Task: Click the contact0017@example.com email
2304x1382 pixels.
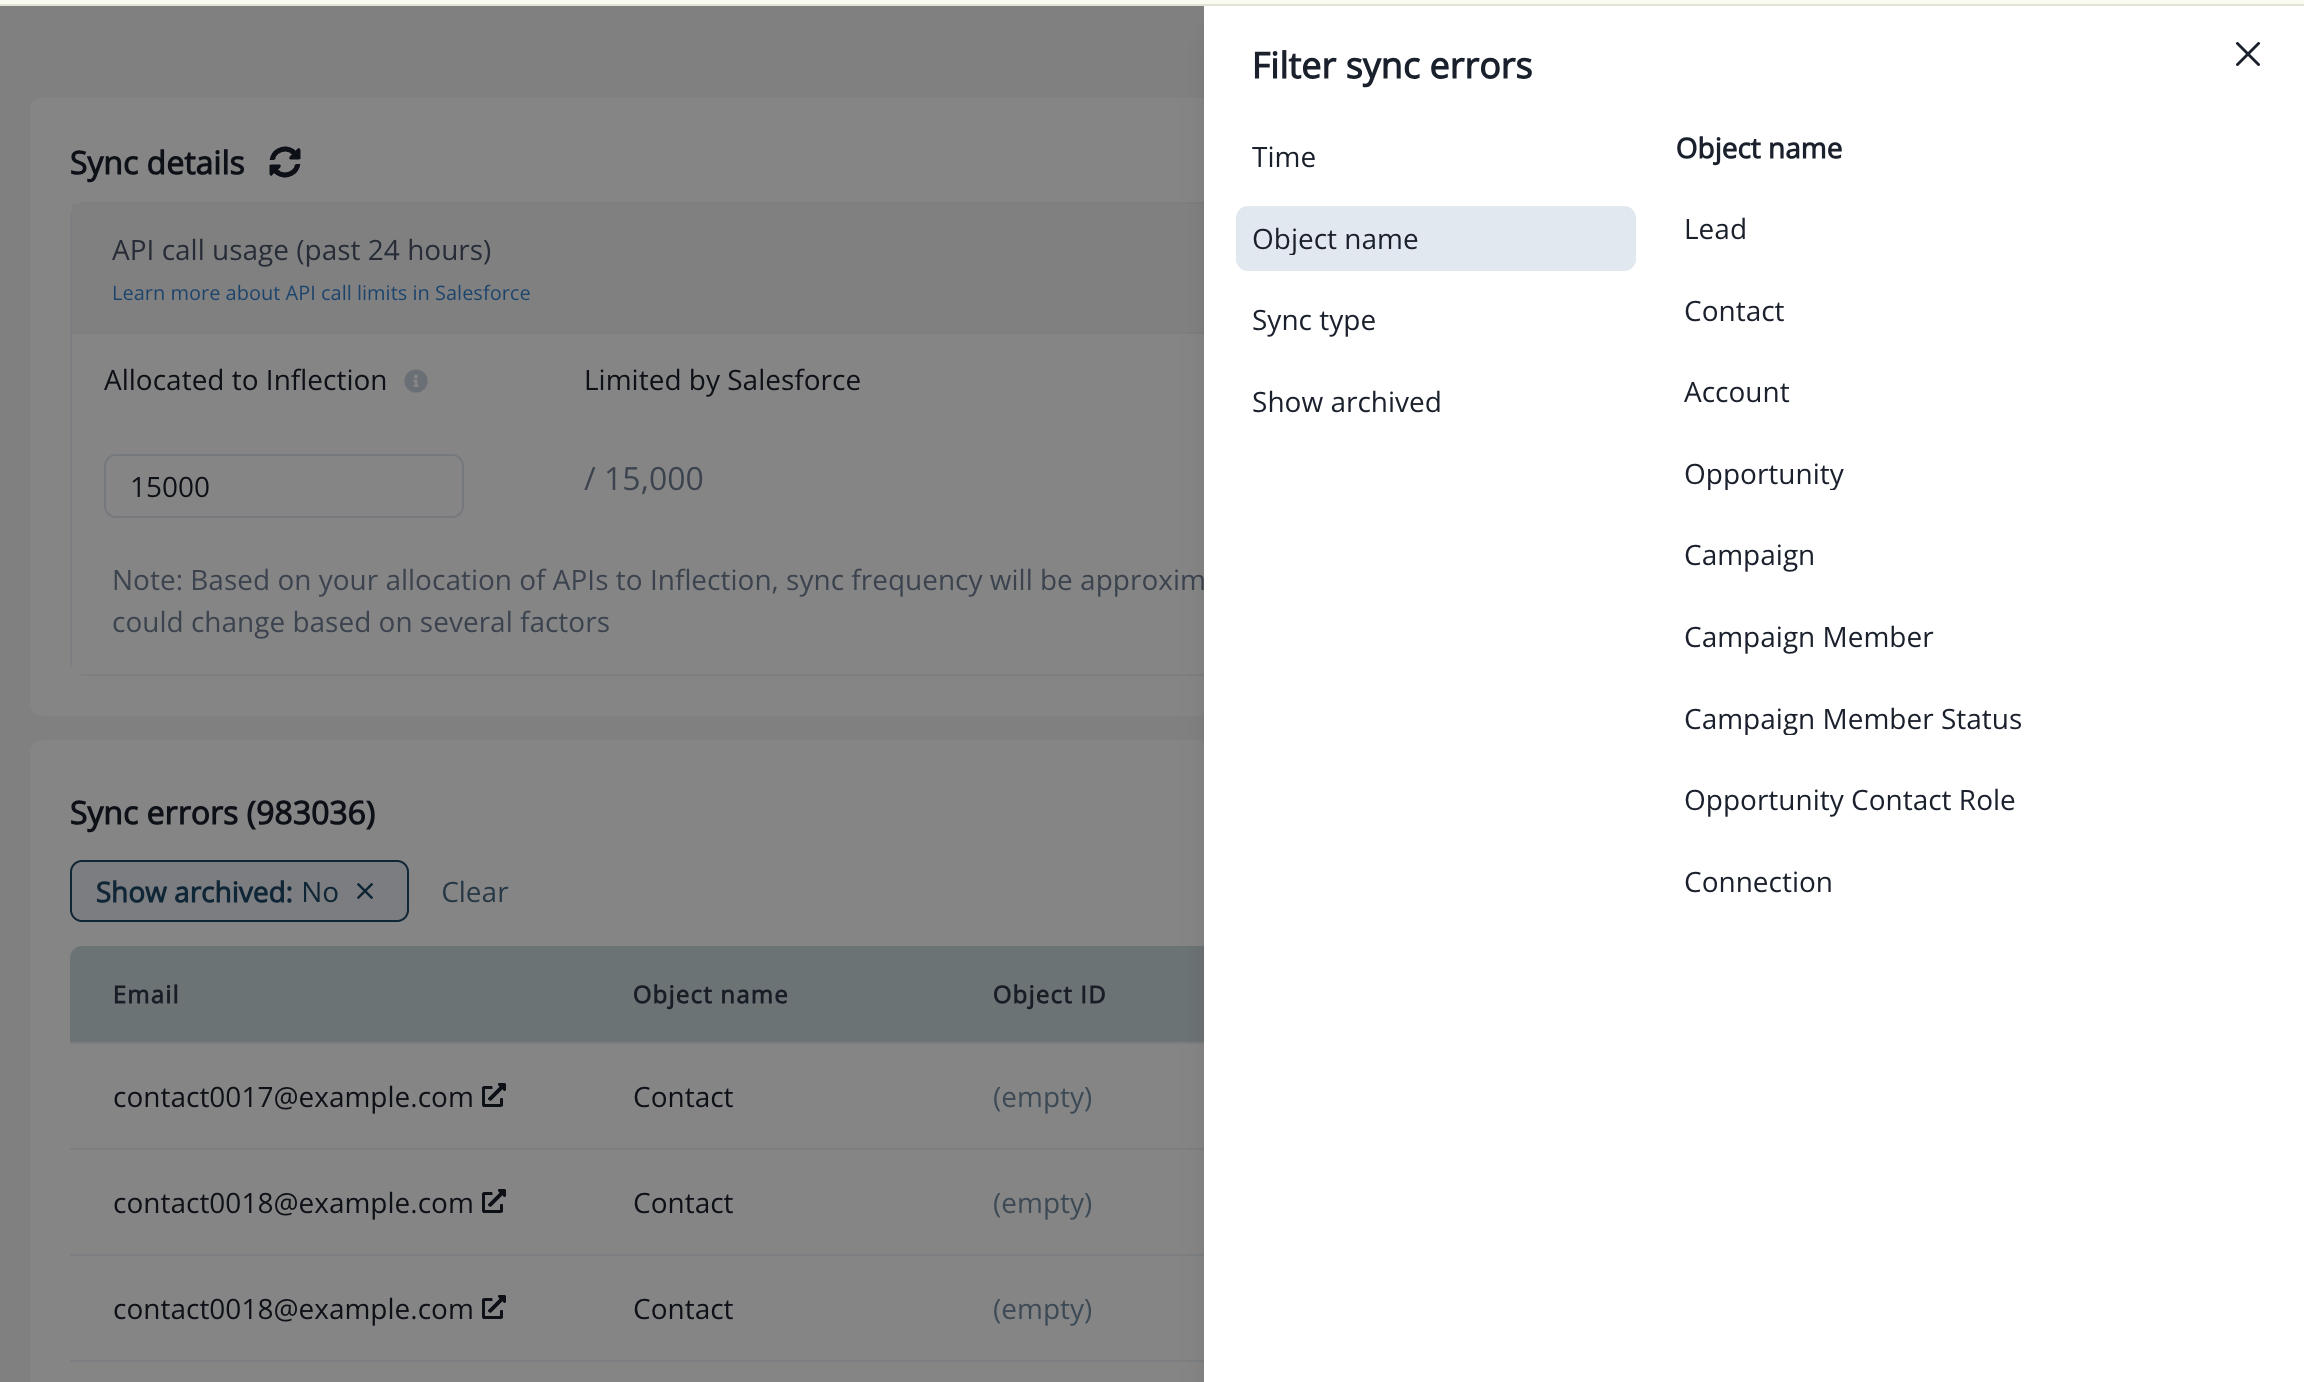Action: [293, 1097]
